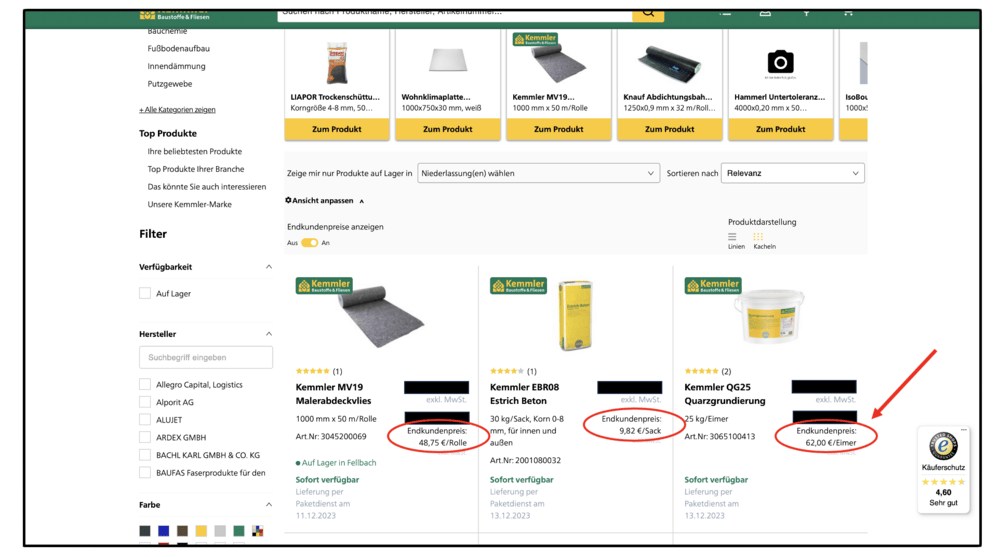
Task: Select the yellow color swatch
Action: pos(202,531)
